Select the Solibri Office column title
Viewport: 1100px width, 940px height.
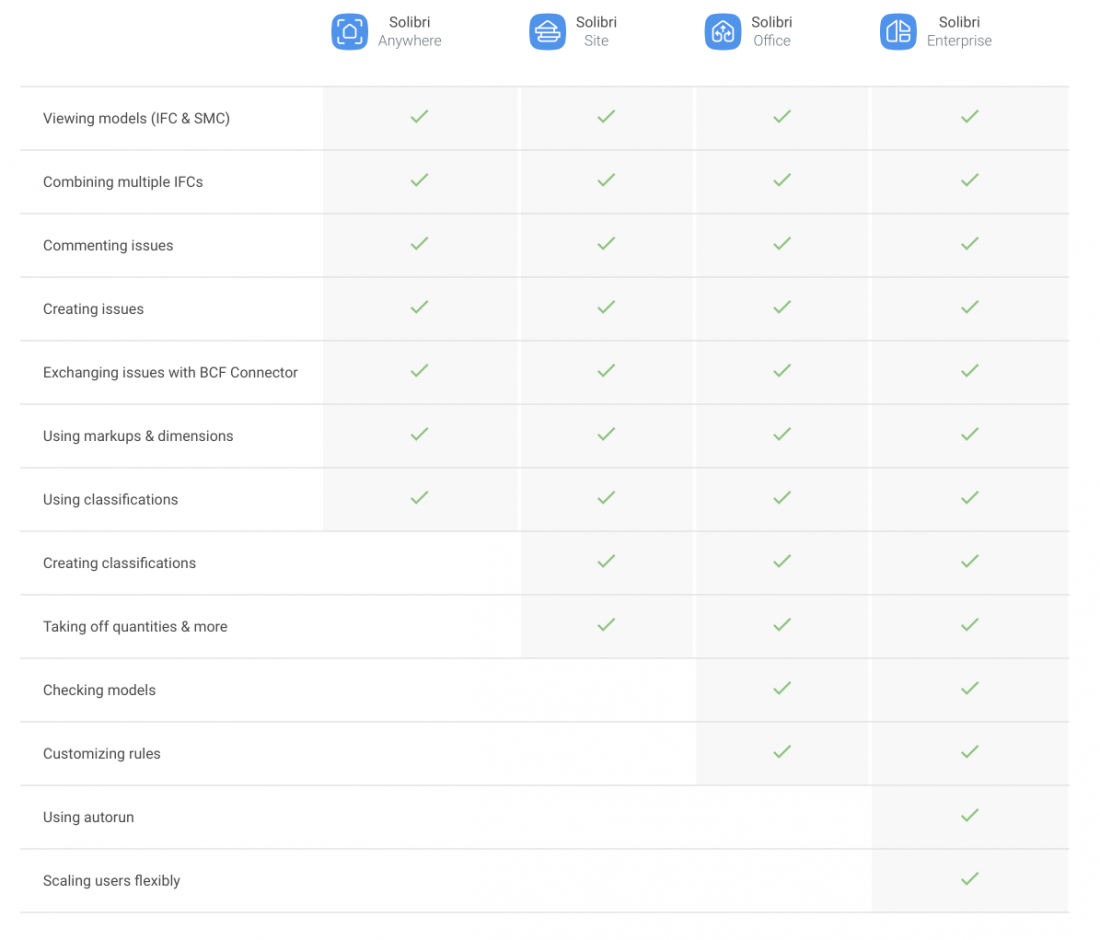[x=772, y=32]
